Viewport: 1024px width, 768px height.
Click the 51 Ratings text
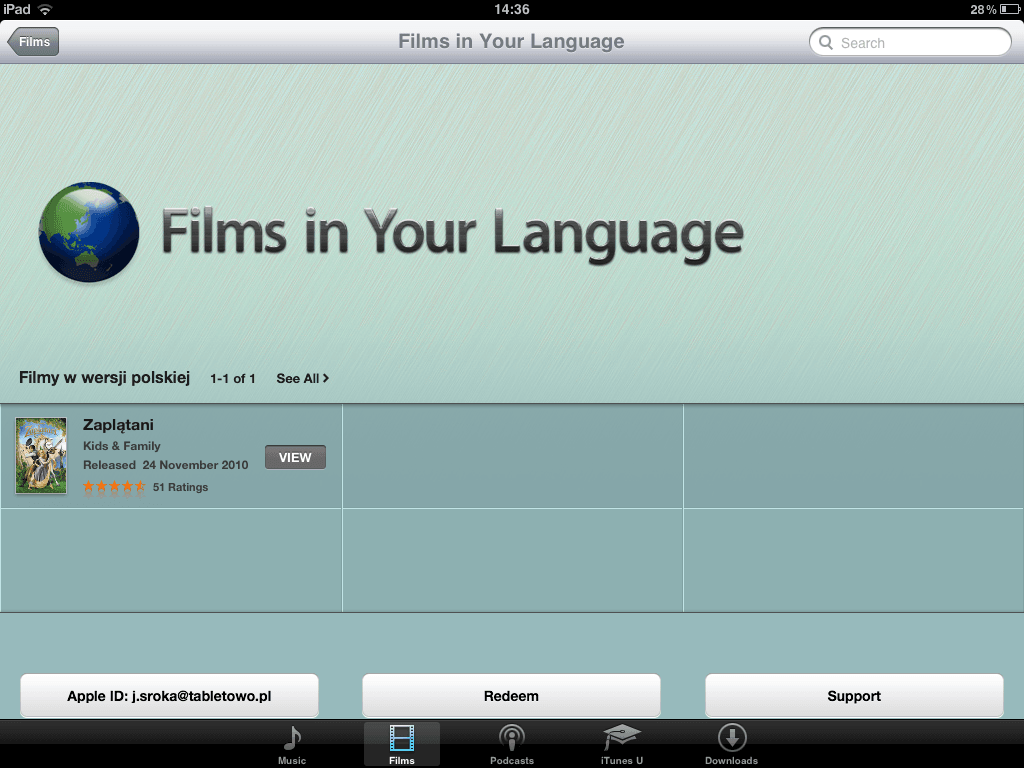click(x=180, y=487)
